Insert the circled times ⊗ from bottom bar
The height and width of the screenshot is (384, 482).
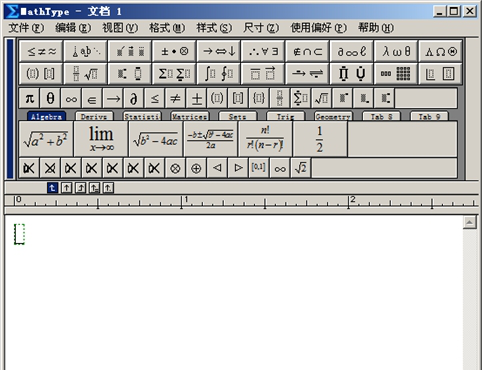point(175,168)
